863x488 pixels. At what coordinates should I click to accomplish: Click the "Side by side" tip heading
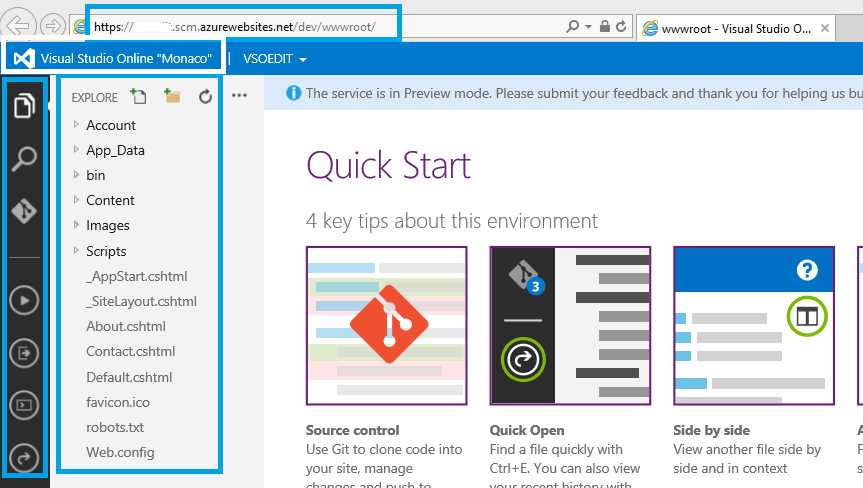711,430
